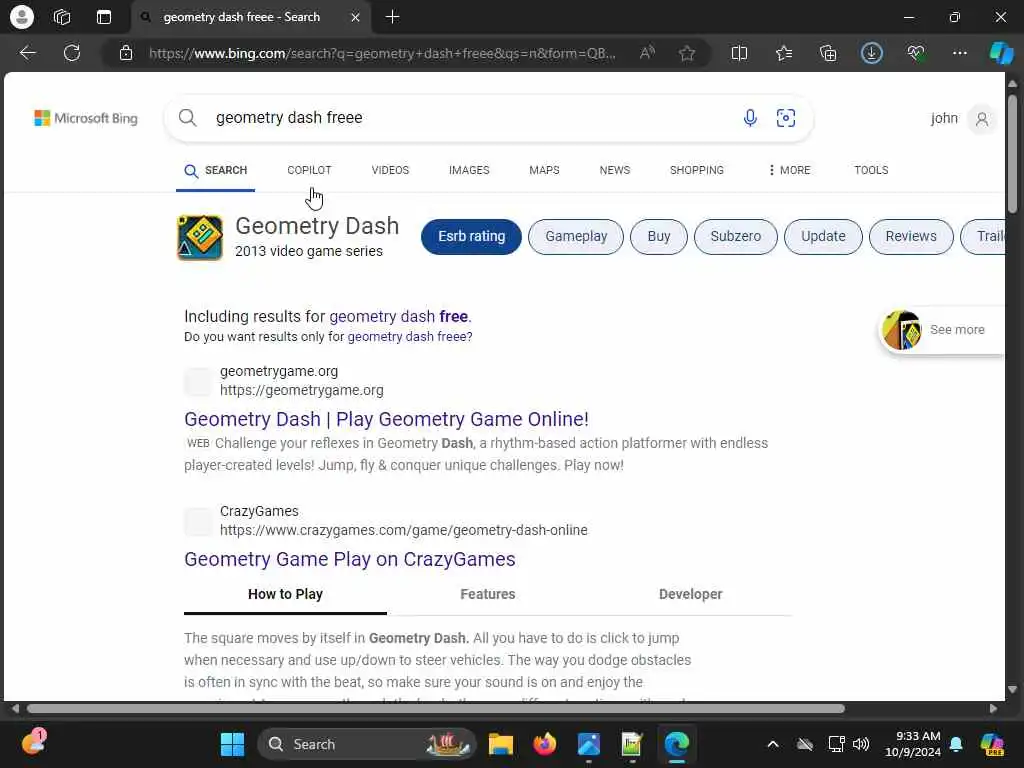Click the vertical scrollbar thumb
Screen dimensions: 1024x768
[1012, 153]
